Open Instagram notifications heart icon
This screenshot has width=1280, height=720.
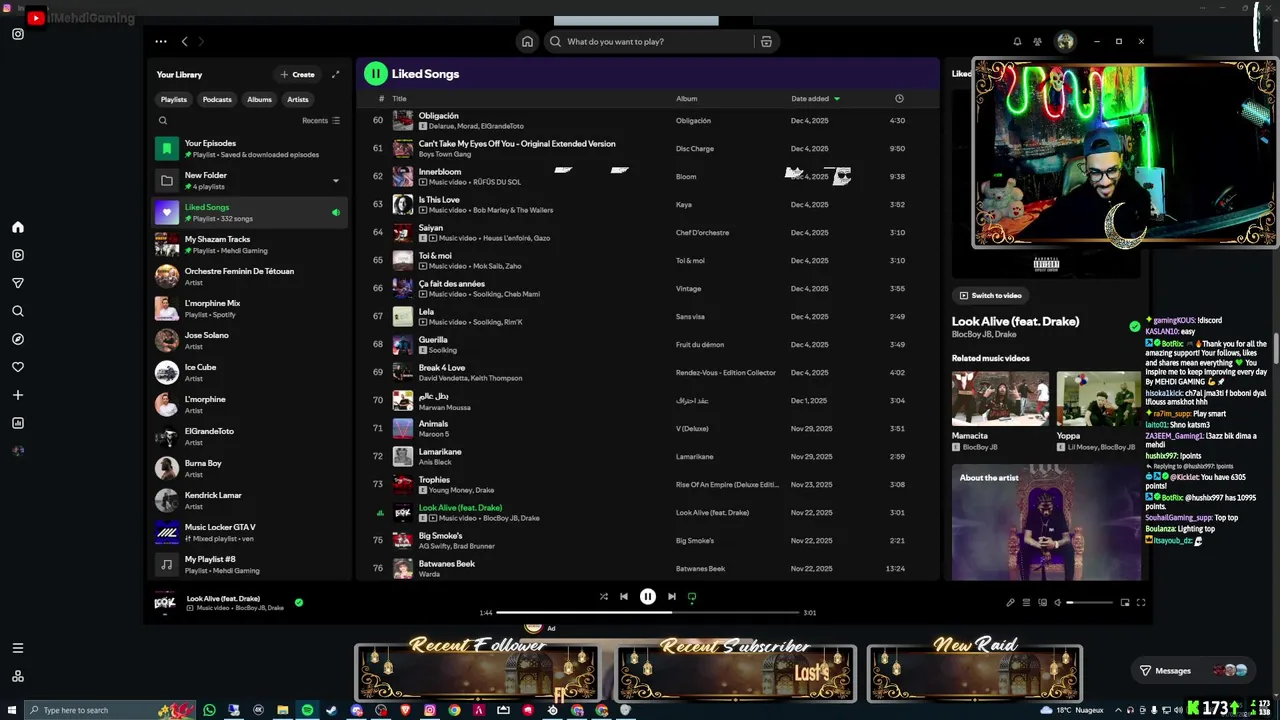18,367
